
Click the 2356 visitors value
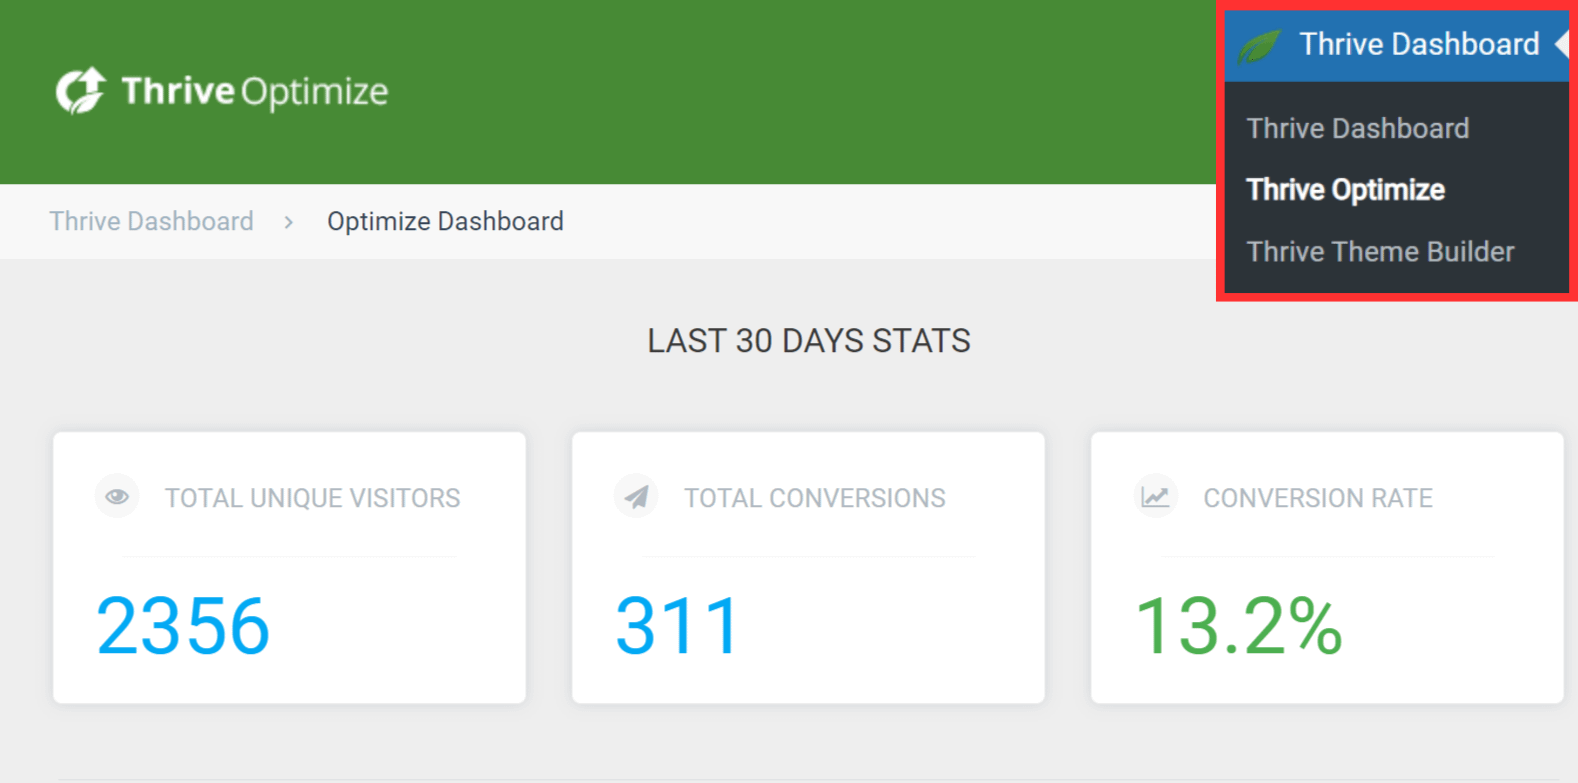tap(183, 626)
